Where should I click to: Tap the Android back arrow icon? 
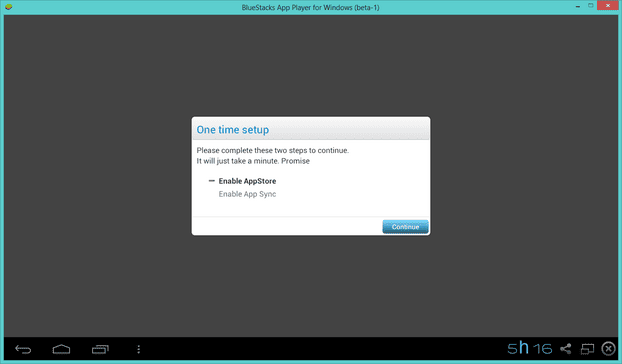click(23, 349)
